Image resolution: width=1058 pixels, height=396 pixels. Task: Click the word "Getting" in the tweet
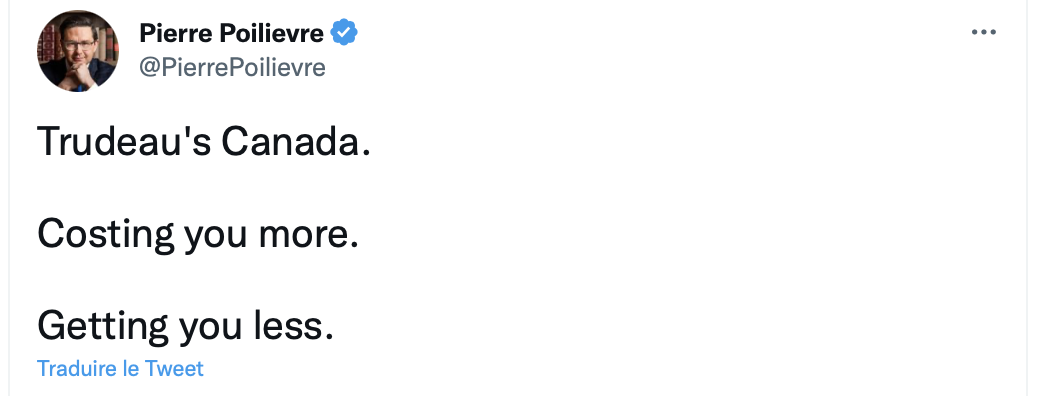pos(103,327)
